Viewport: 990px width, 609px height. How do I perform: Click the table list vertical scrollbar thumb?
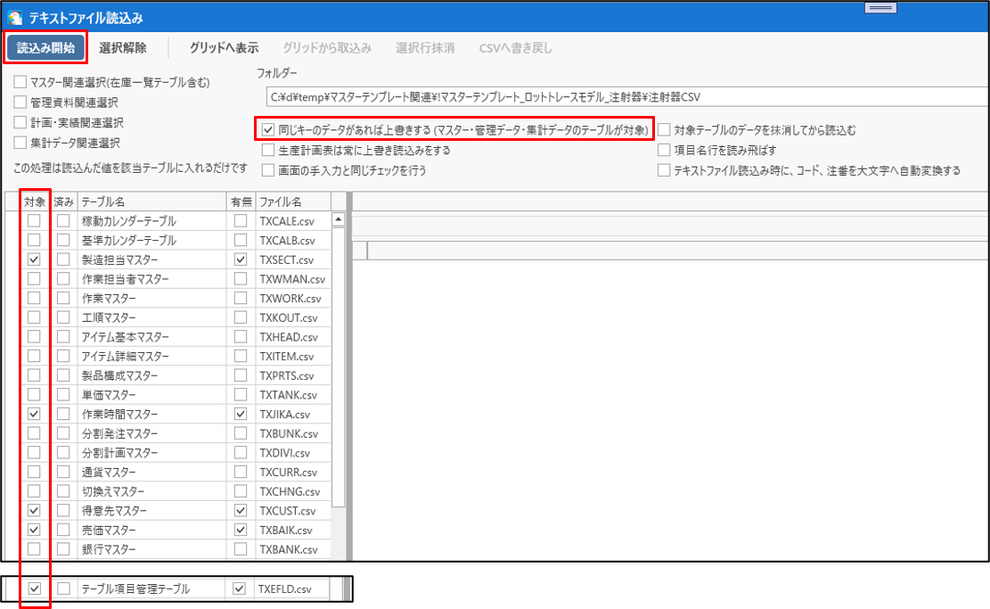tap(338, 367)
